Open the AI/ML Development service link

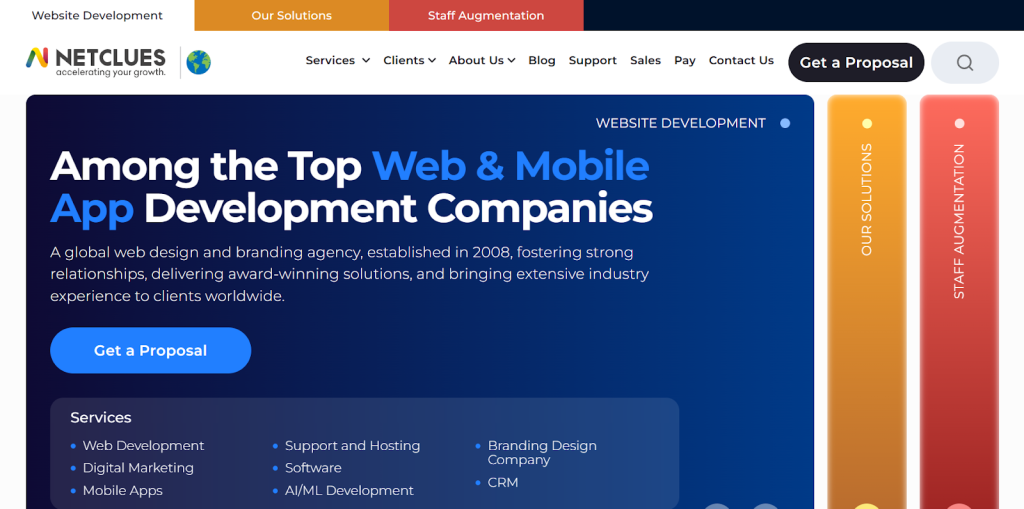[349, 490]
